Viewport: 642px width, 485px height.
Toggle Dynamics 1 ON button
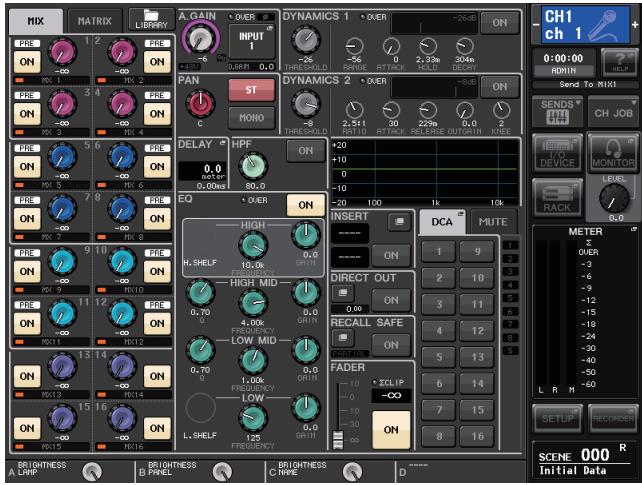coord(500,23)
